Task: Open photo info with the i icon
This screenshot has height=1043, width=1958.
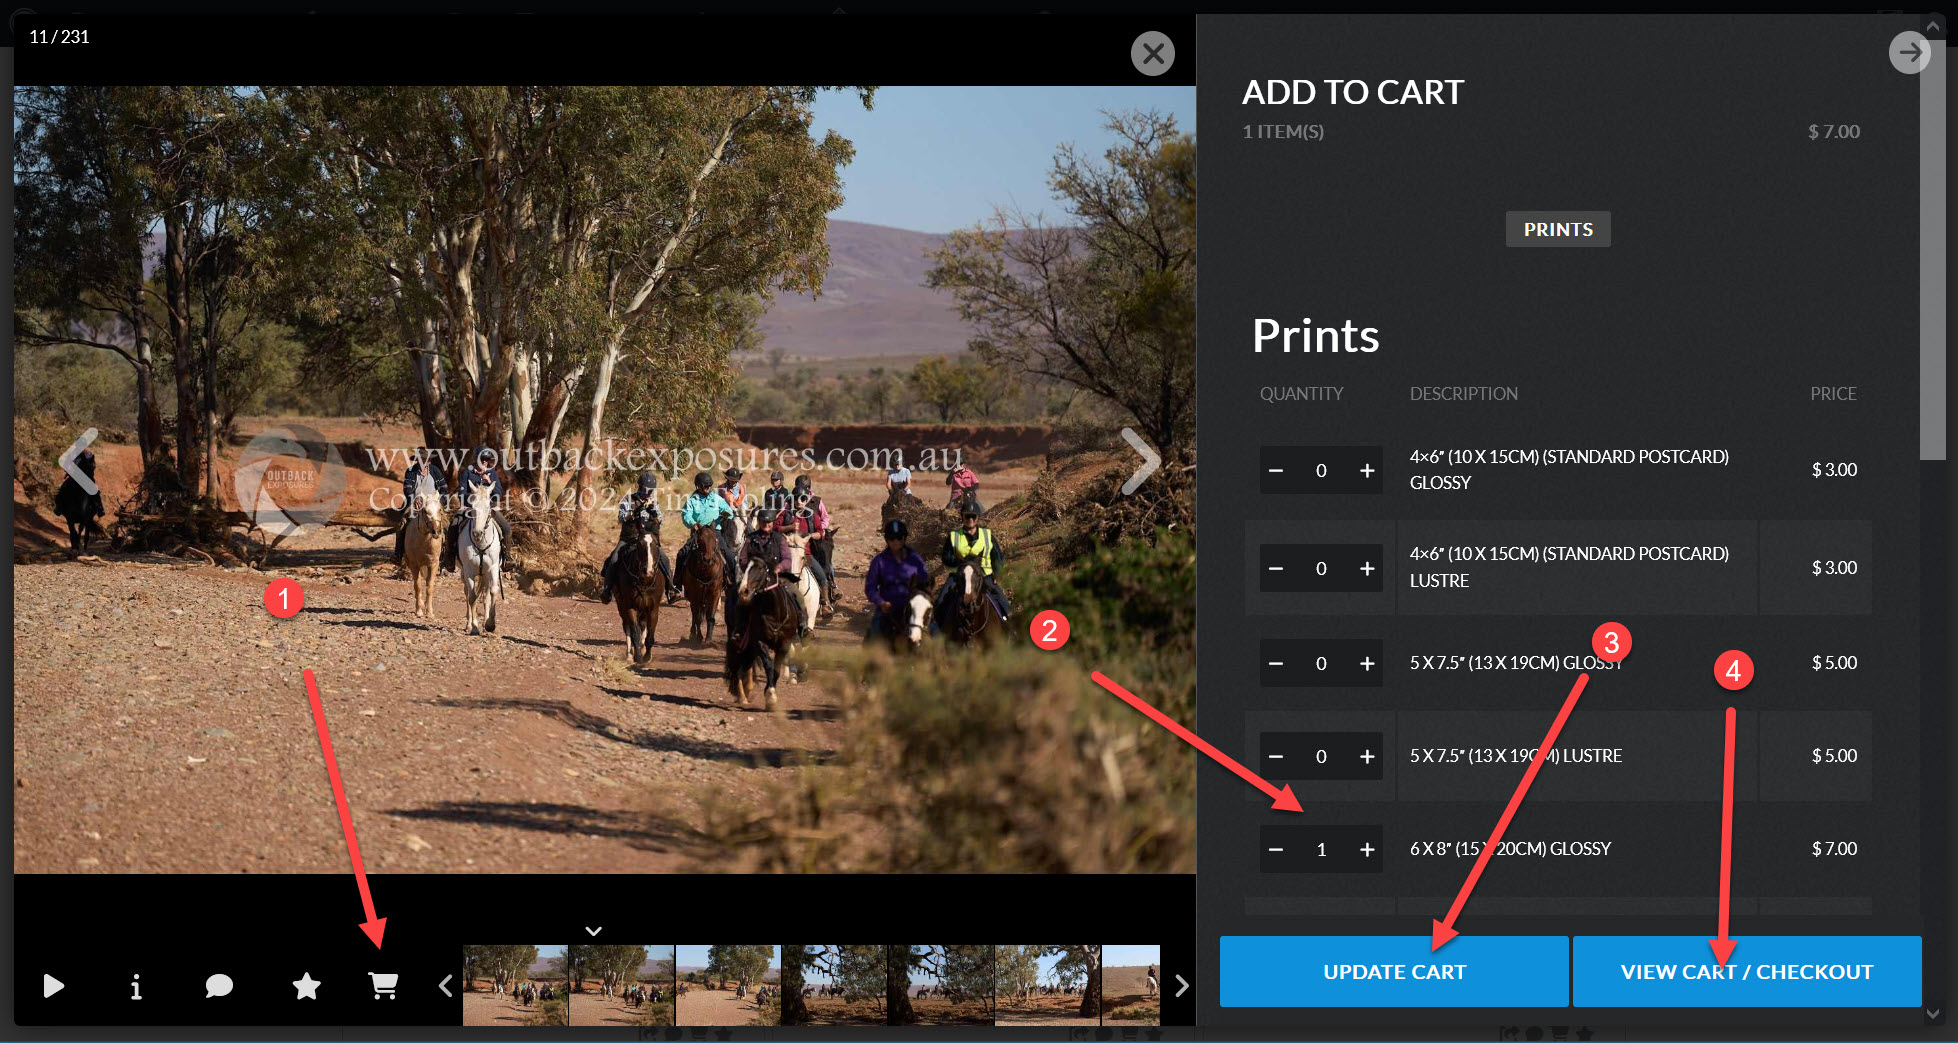Action: 136,988
